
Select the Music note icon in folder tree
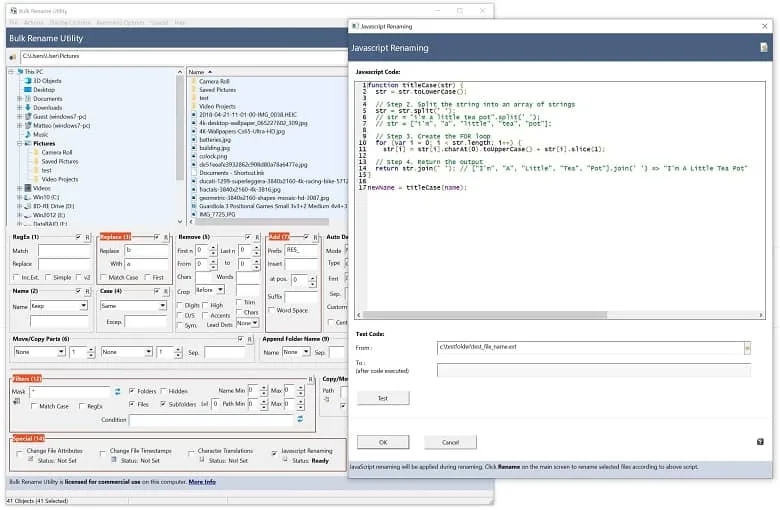pyautogui.click(x=28, y=134)
